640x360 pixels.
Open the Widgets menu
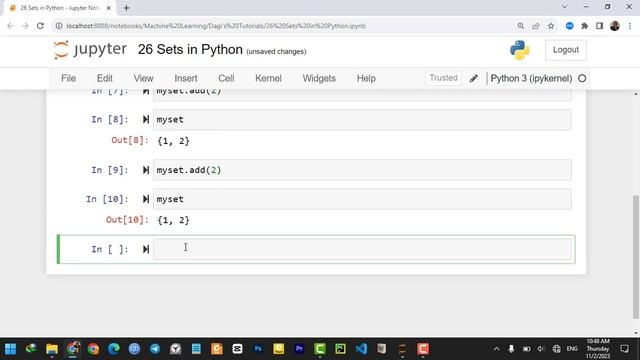click(319, 78)
